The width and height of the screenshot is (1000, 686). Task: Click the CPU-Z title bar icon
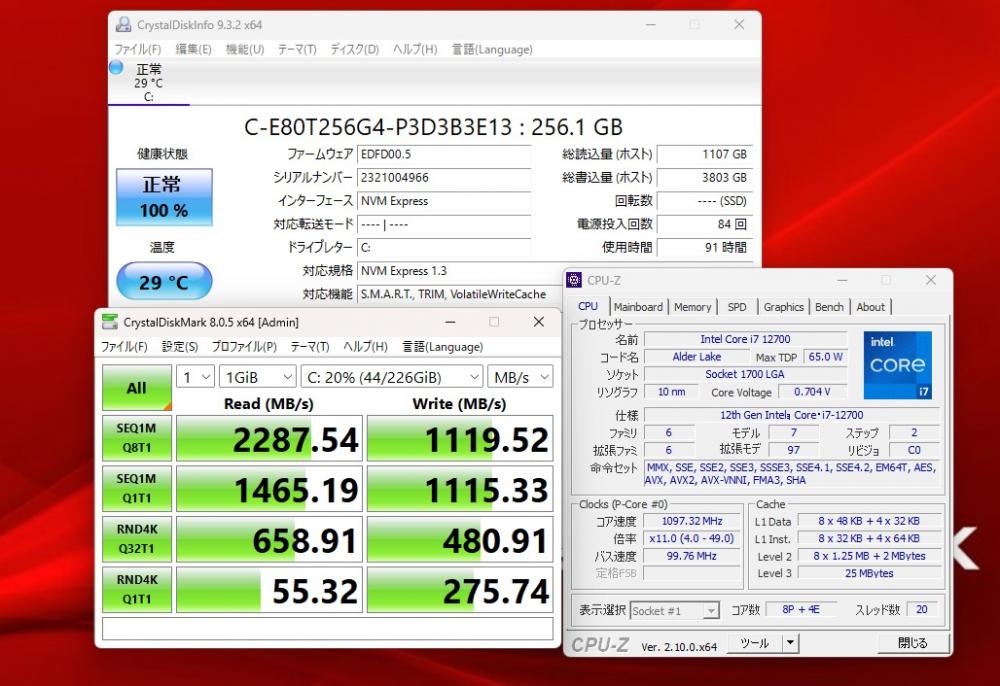pos(574,280)
